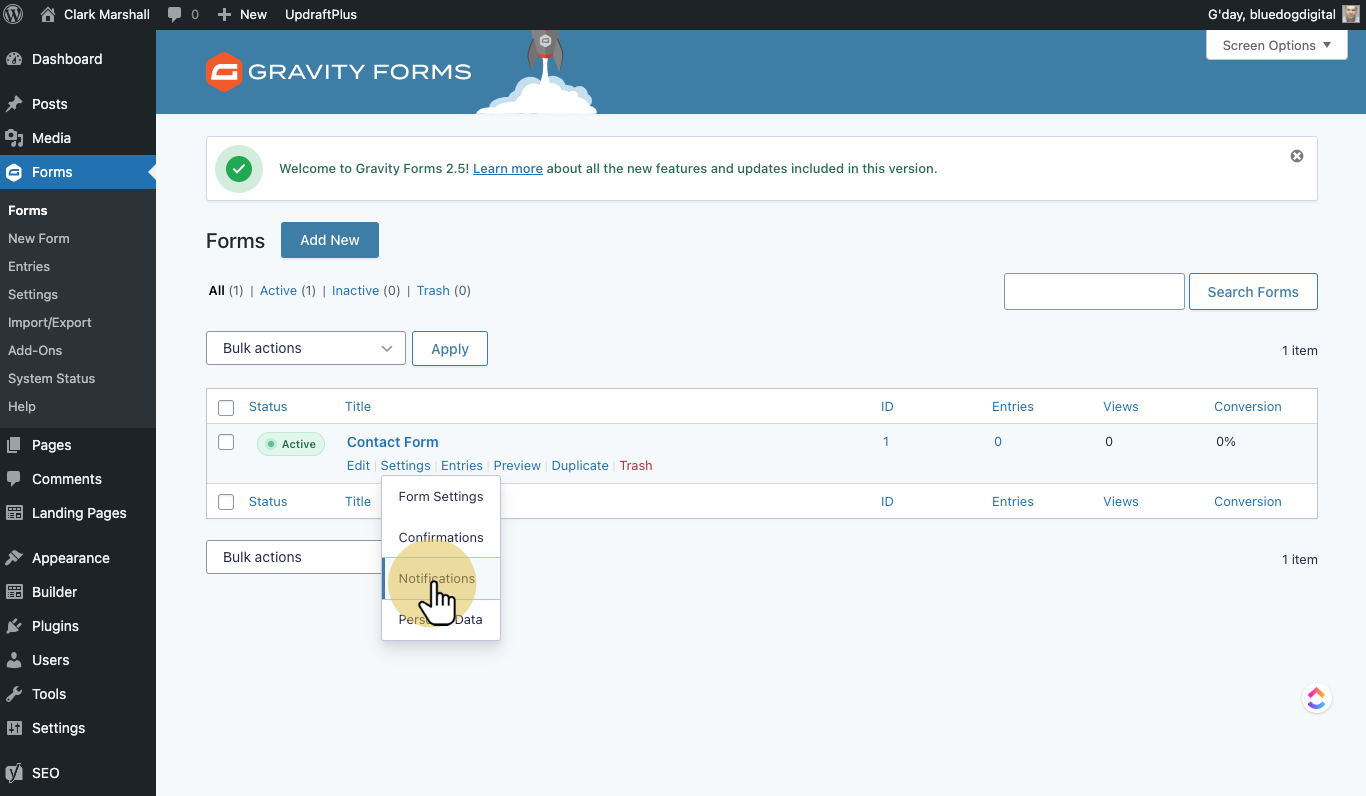Click Preview under Contact Form
The width and height of the screenshot is (1366, 796).
click(x=517, y=466)
